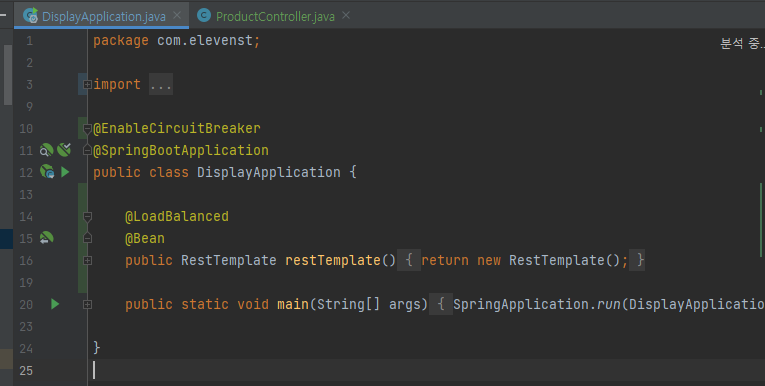Click the DisplayApplication class name on line 12
The image size is (765, 386).
pyautogui.click(x=269, y=172)
